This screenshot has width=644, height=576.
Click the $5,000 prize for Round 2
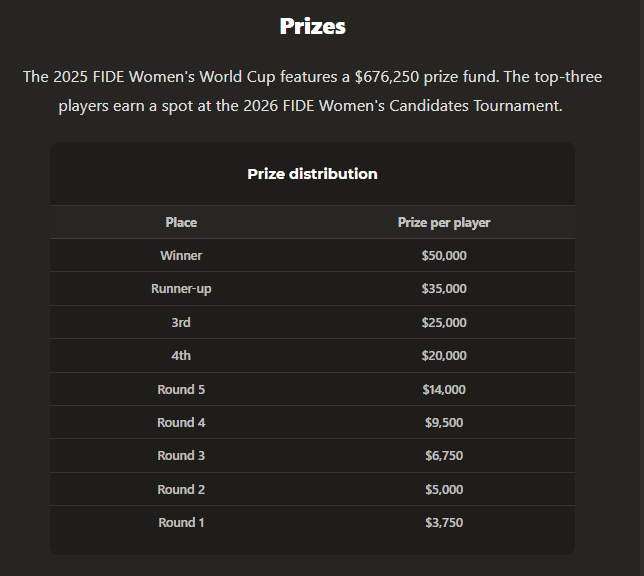pos(444,489)
